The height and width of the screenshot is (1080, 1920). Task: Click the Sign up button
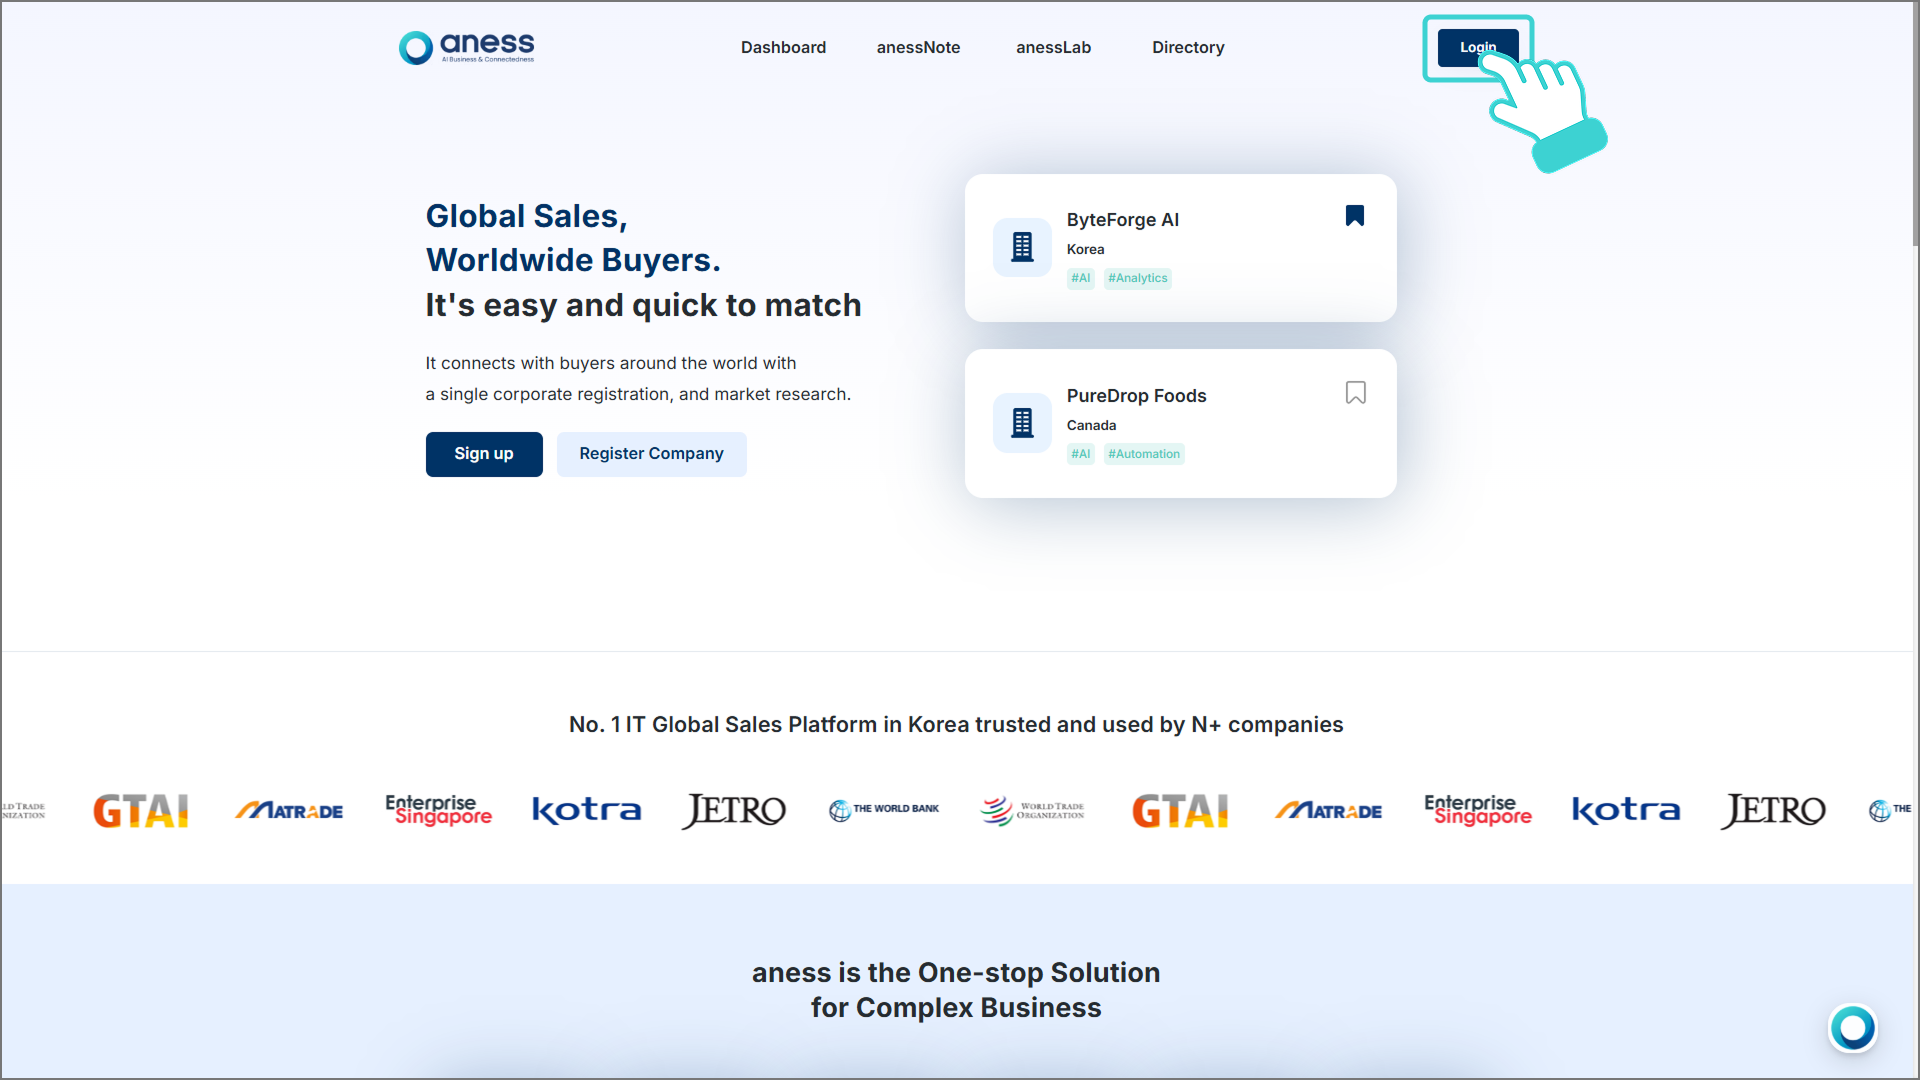(x=484, y=454)
